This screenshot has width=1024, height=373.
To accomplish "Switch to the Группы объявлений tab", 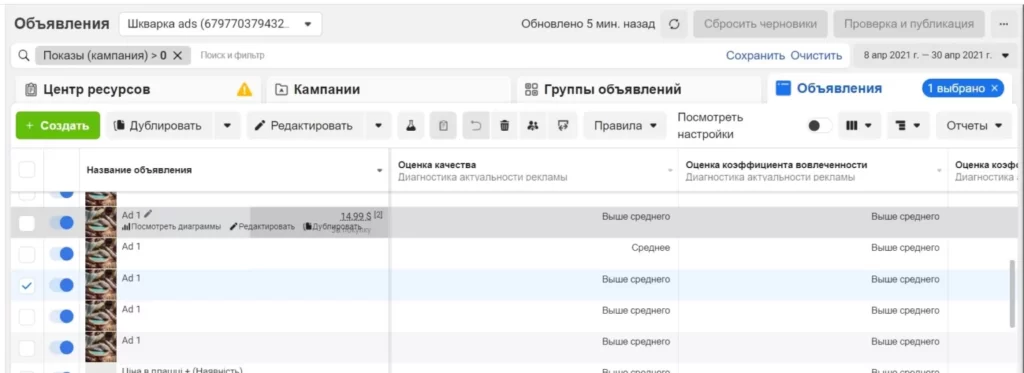I will tap(639, 89).
